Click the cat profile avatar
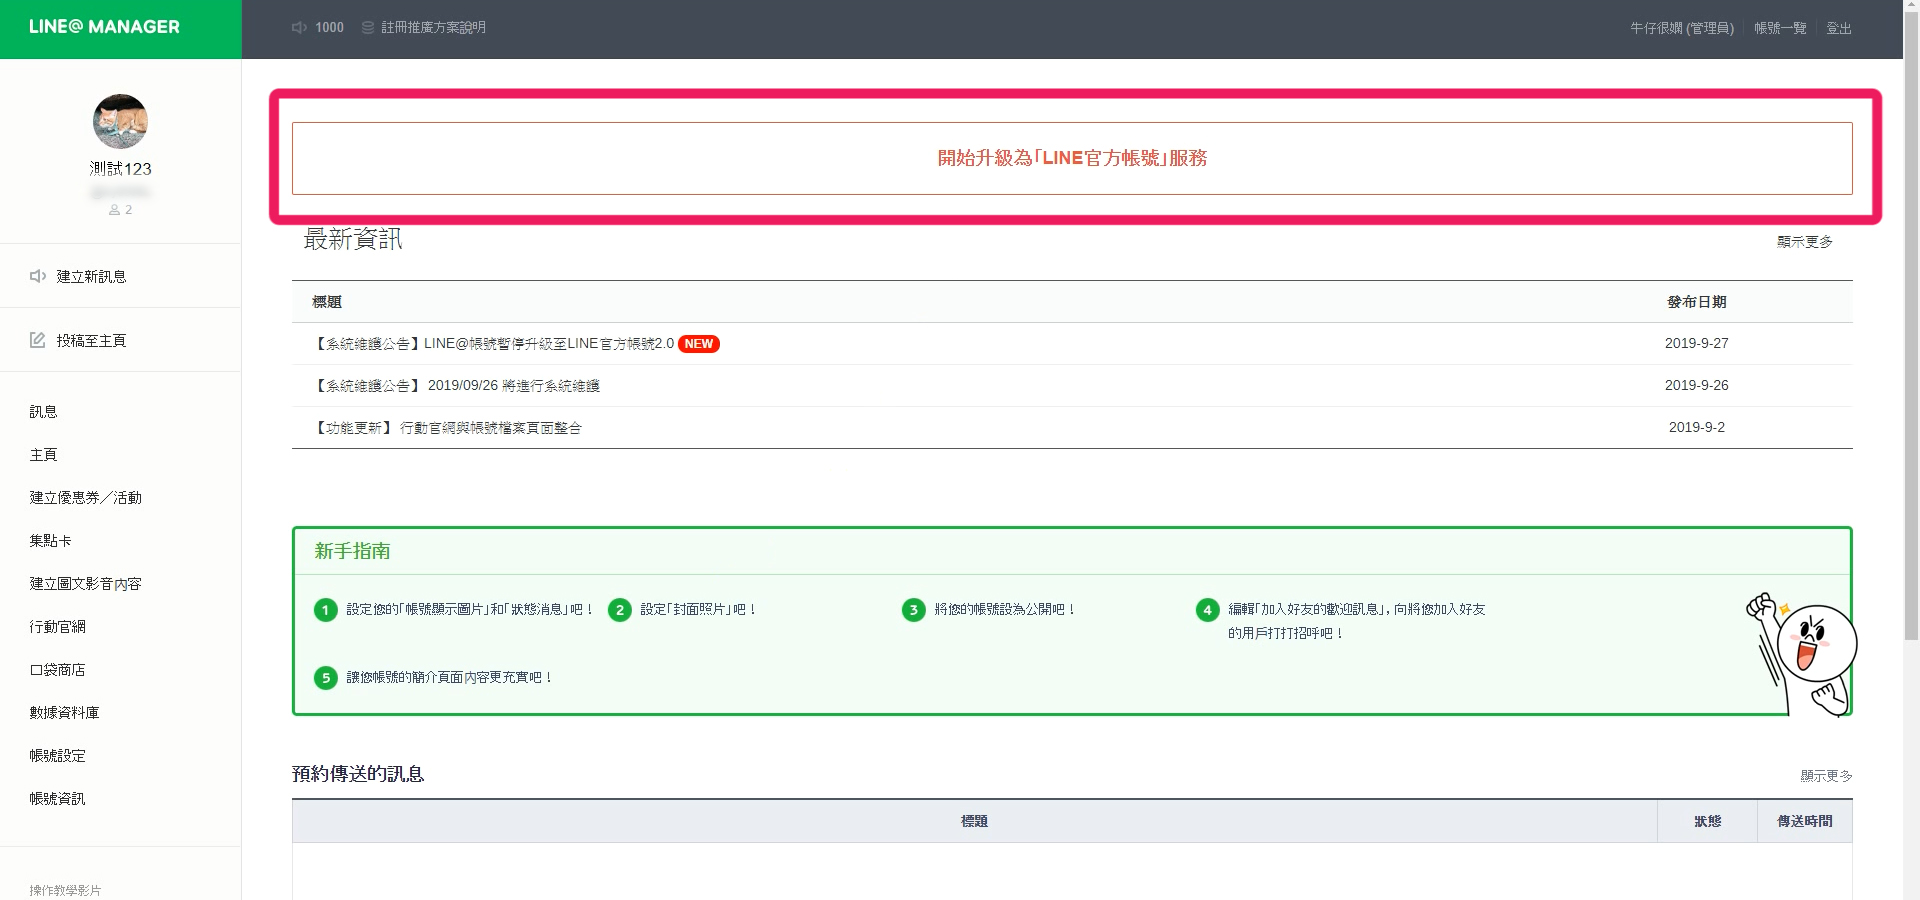 (120, 122)
